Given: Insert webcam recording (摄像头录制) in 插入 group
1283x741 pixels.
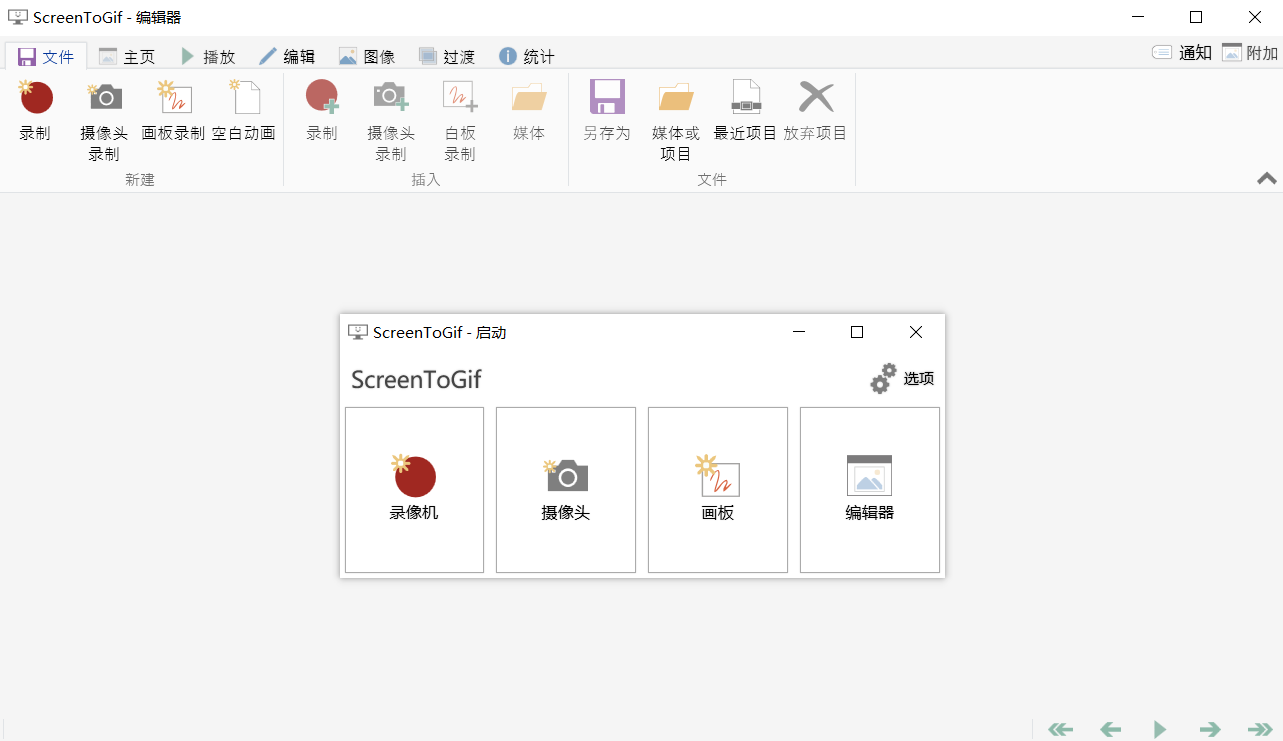Looking at the screenshot, I should pos(391,120).
